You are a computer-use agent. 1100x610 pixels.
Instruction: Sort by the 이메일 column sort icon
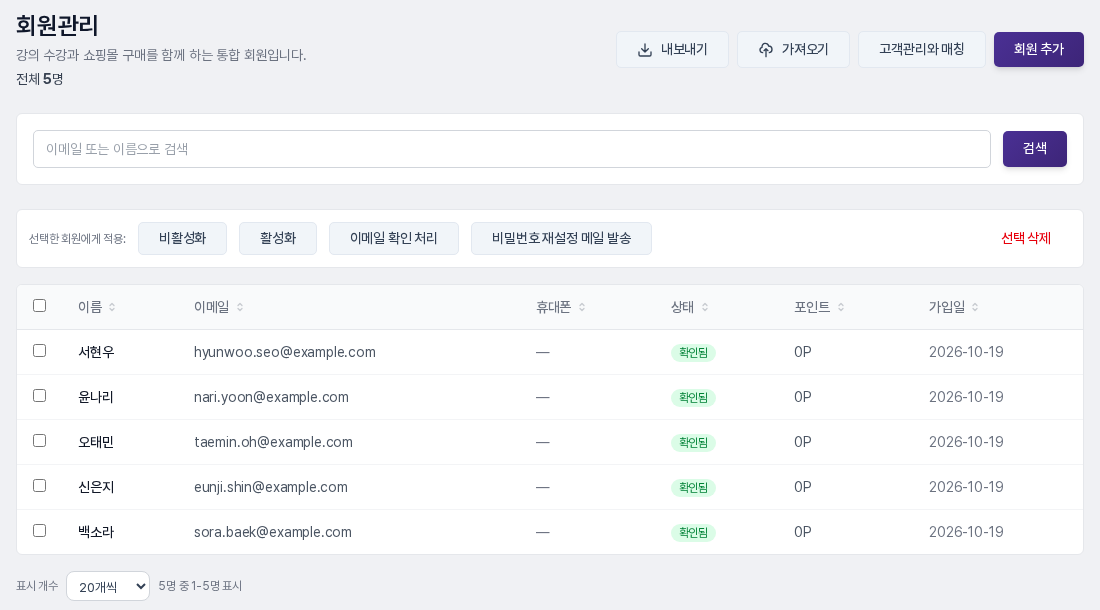240,307
